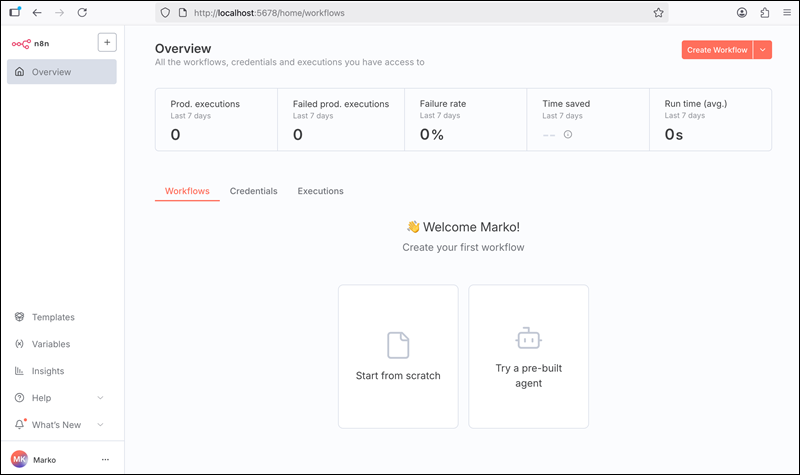Click the shield tracking protection icon

tap(165, 13)
